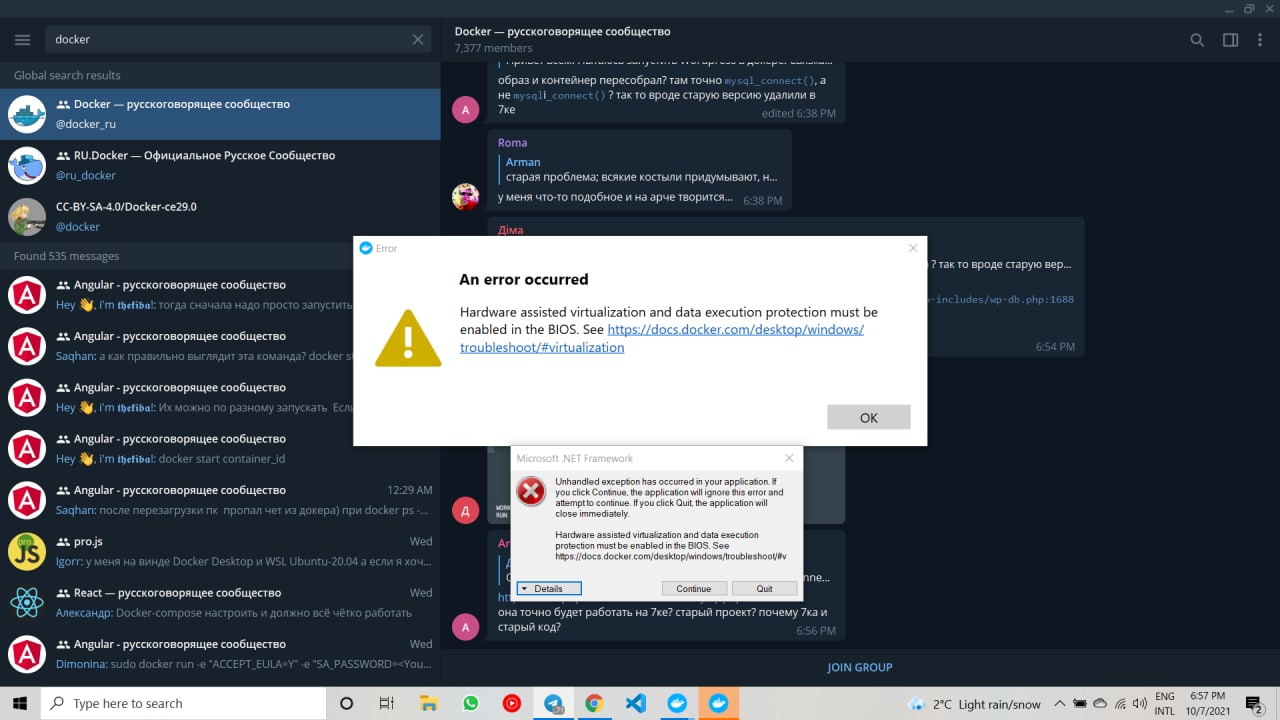Open Visual Studio Code from taskbar
This screenshot has height=720, width=1280.
click(x=635, y=703)
